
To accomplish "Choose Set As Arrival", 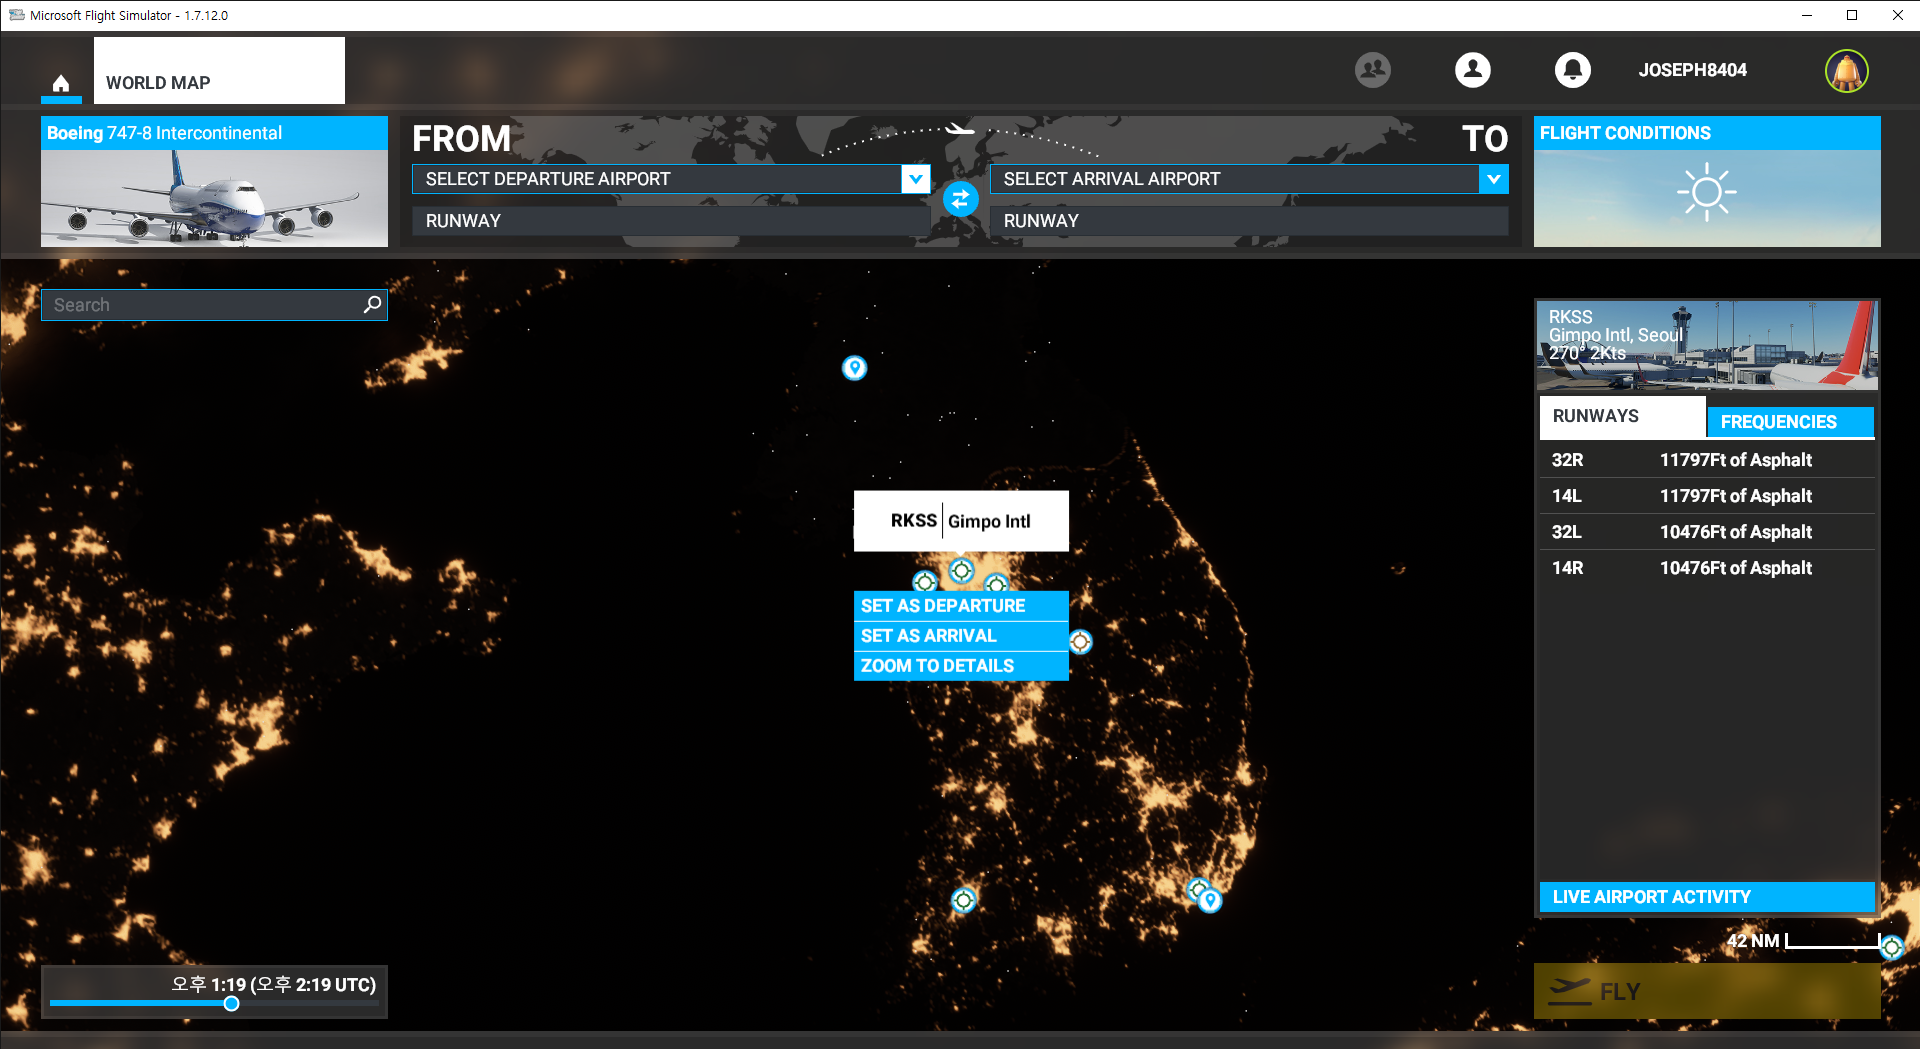I will (961, 636).
